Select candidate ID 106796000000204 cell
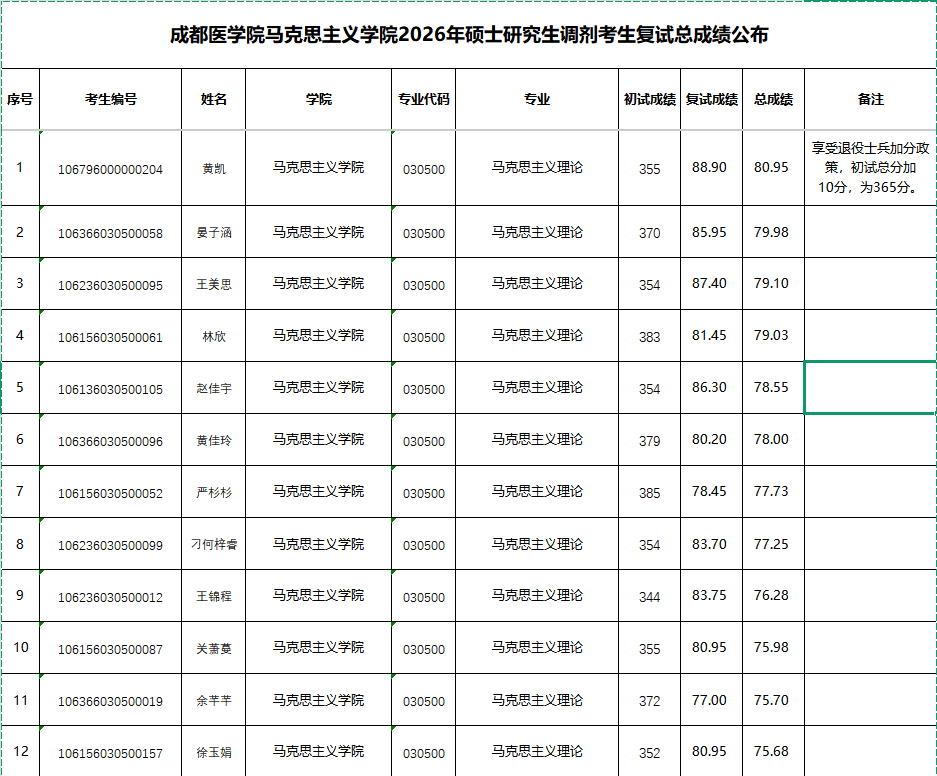The height and width of the screenshot is (776, 937). 110,169
